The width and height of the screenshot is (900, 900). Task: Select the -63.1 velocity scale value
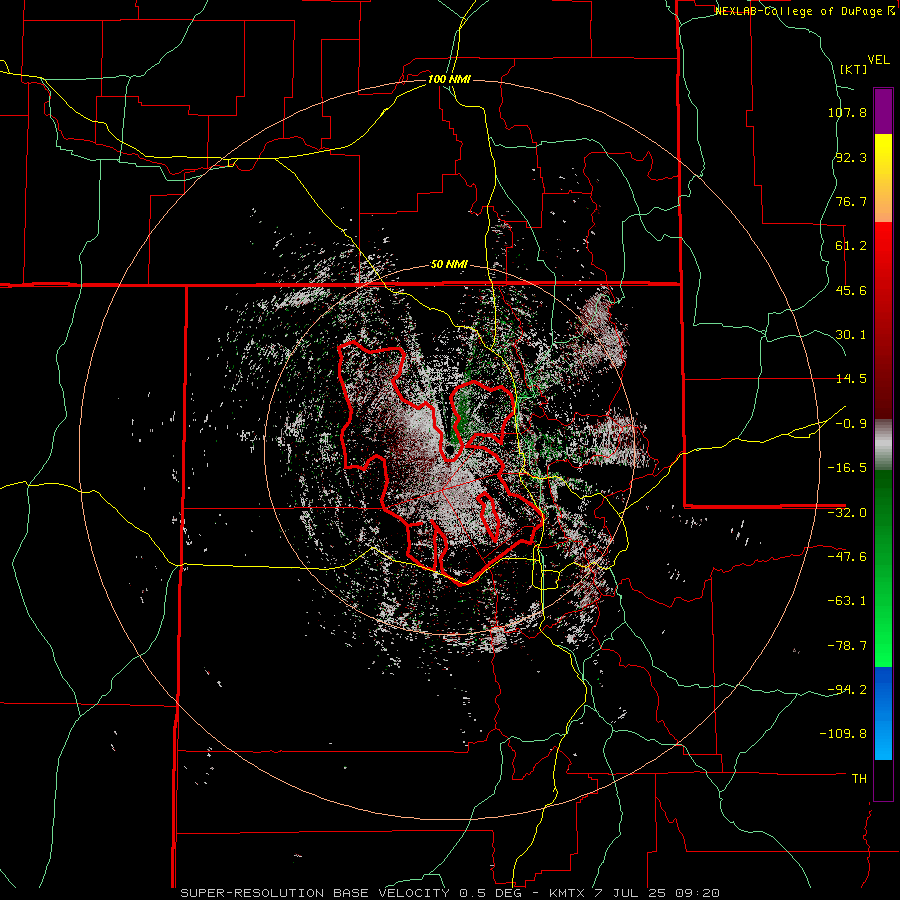[x=847, y=601]
